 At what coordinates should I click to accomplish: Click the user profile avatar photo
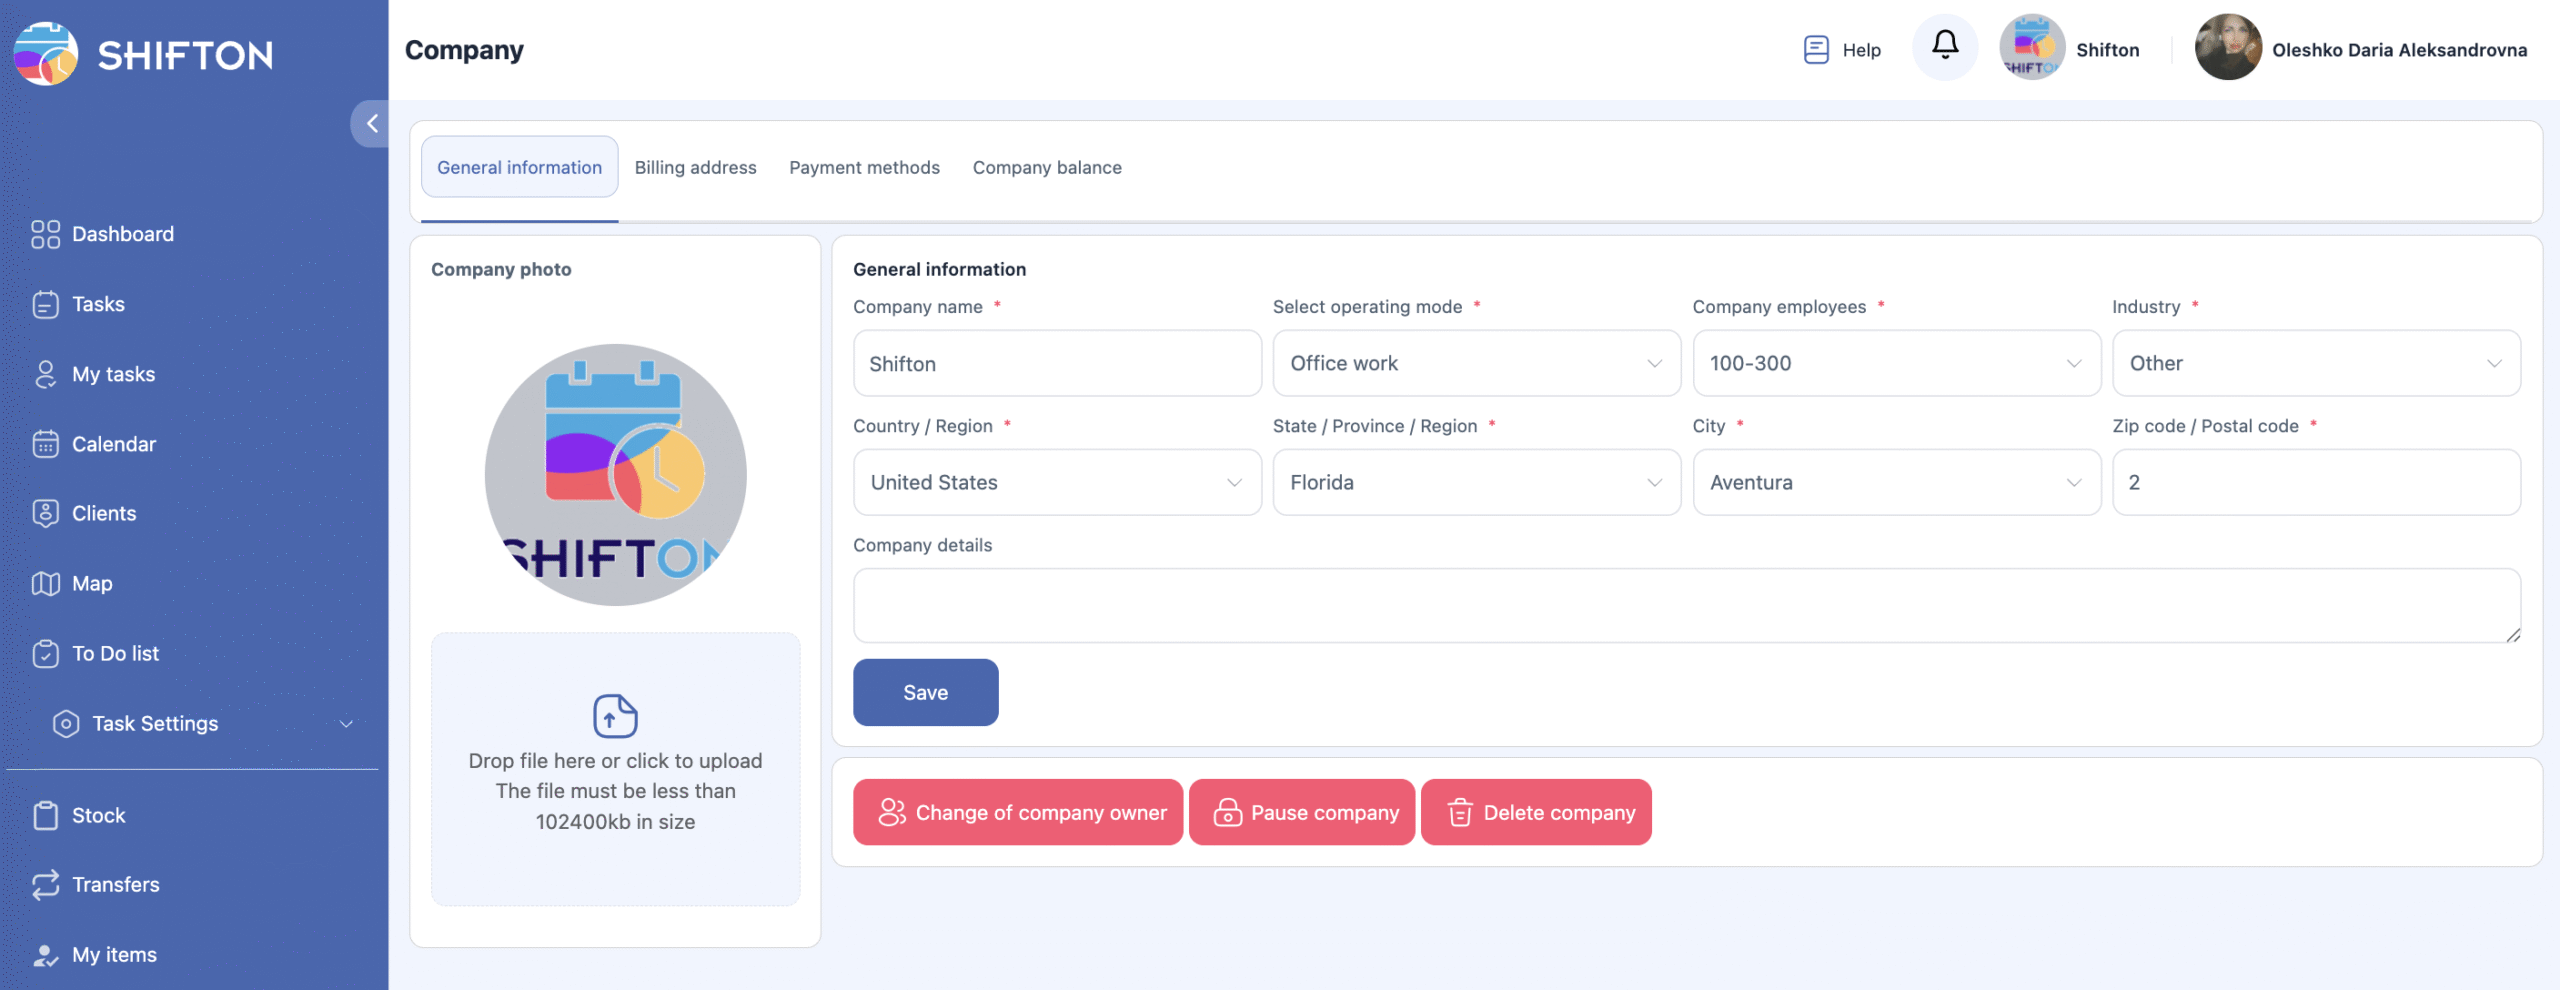pos(2227,48)
